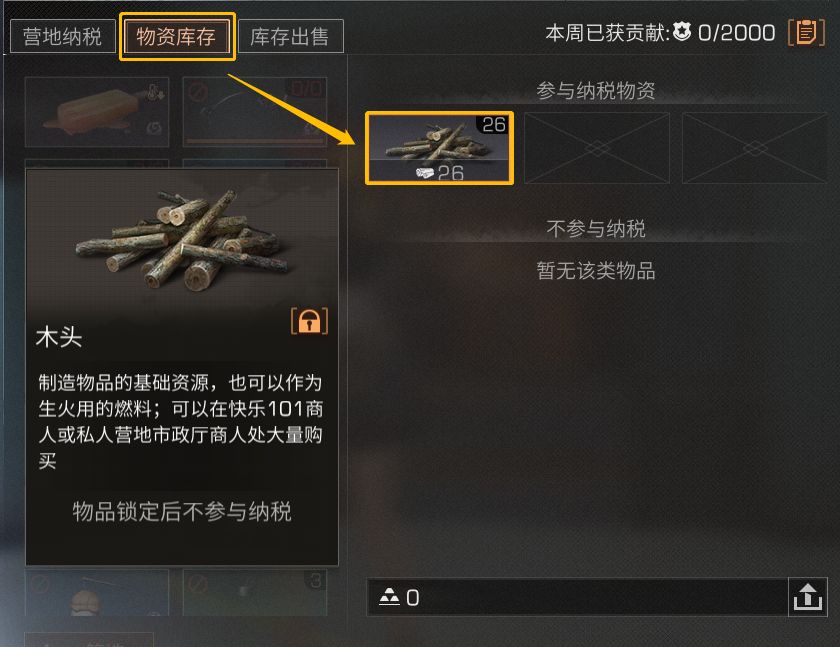The height and width of the screenshot is (647, 840).
Task: Click the total contribution value bar
Action: point(578,597)
